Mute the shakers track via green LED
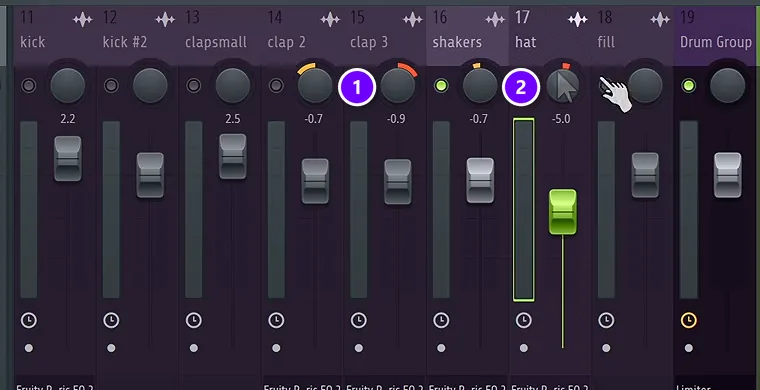 (441, 86)
